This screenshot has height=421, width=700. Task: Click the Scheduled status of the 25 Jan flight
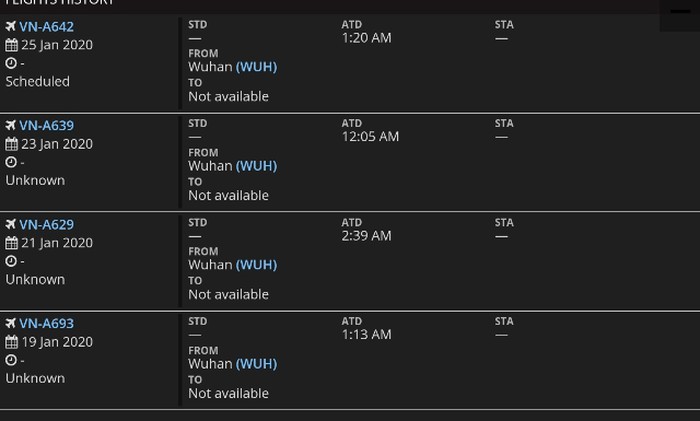pos(38,82)
